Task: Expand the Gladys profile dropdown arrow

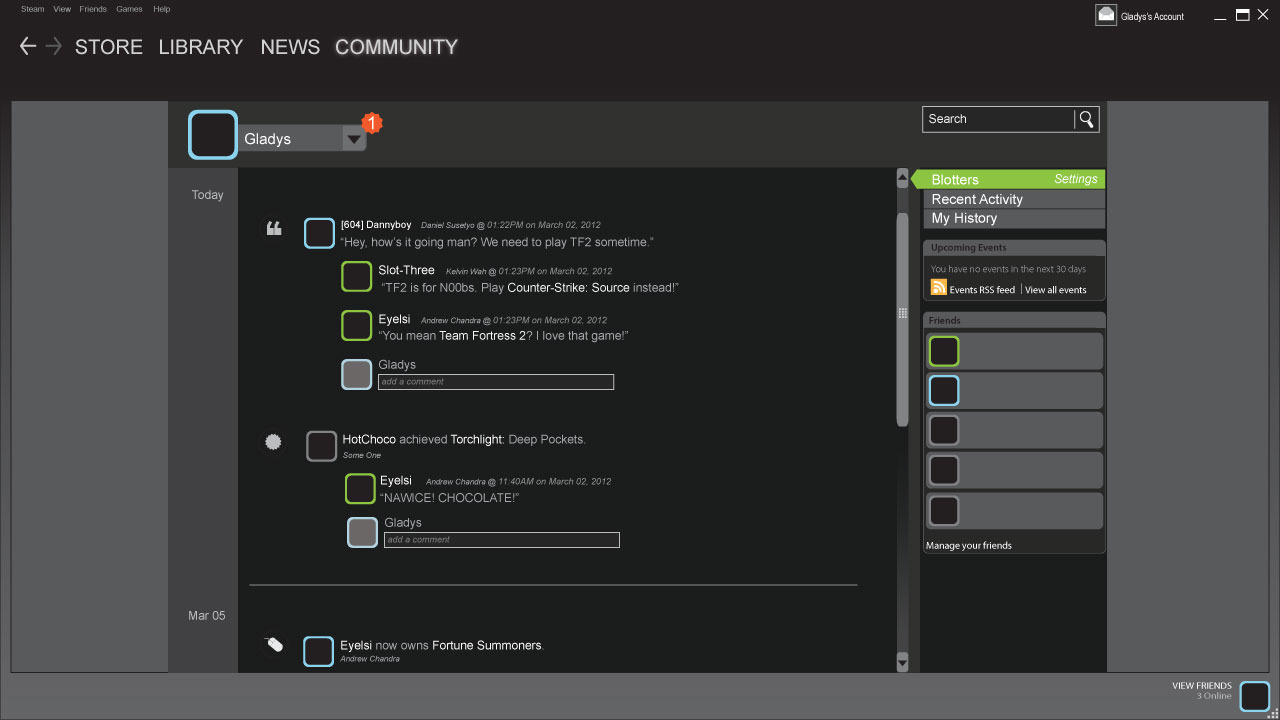Action: (x=353, y=140)
